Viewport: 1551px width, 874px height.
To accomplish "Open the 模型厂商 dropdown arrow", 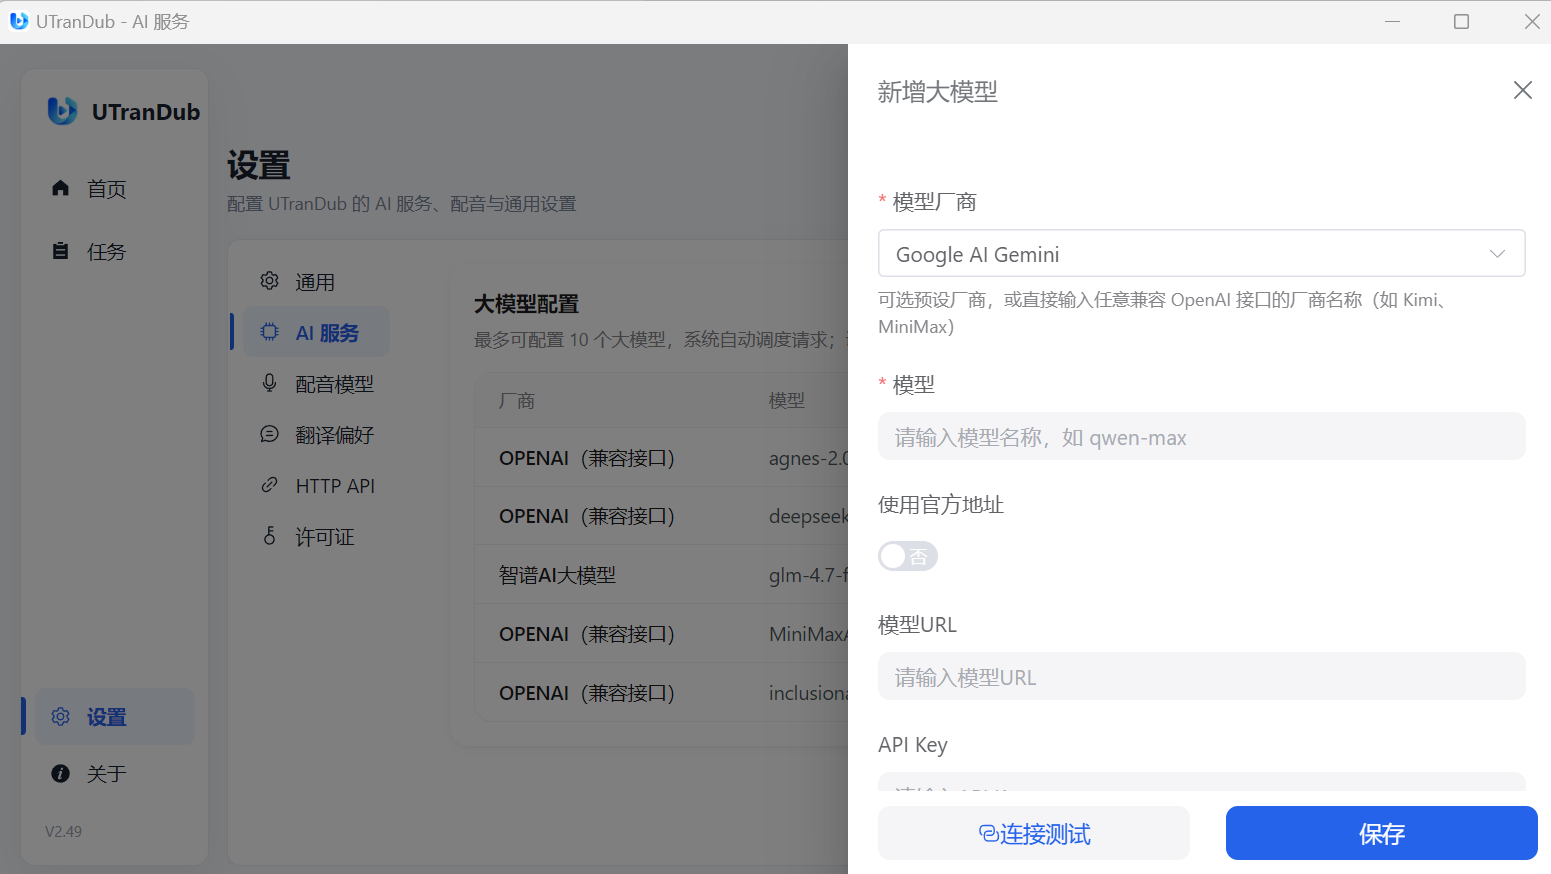I will (1497, 254).
